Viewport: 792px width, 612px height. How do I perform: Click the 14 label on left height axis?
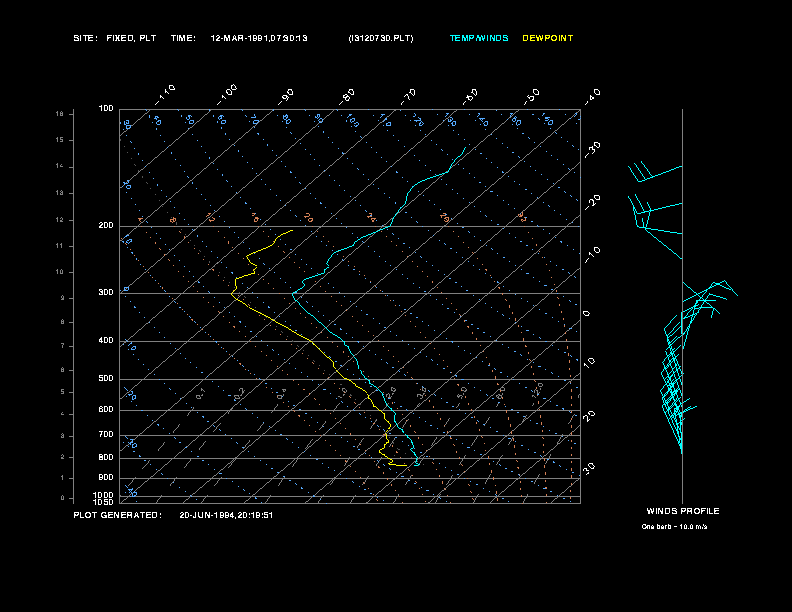[x=60, y=167]
